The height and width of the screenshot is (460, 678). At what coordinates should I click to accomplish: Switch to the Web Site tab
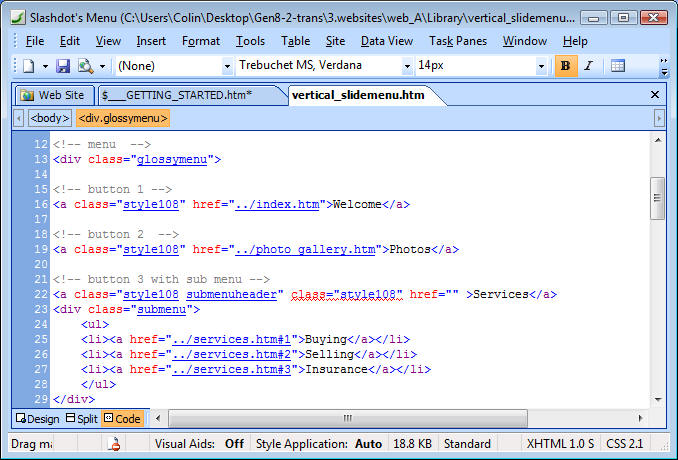pyautogui.click(x=54, y=95)
